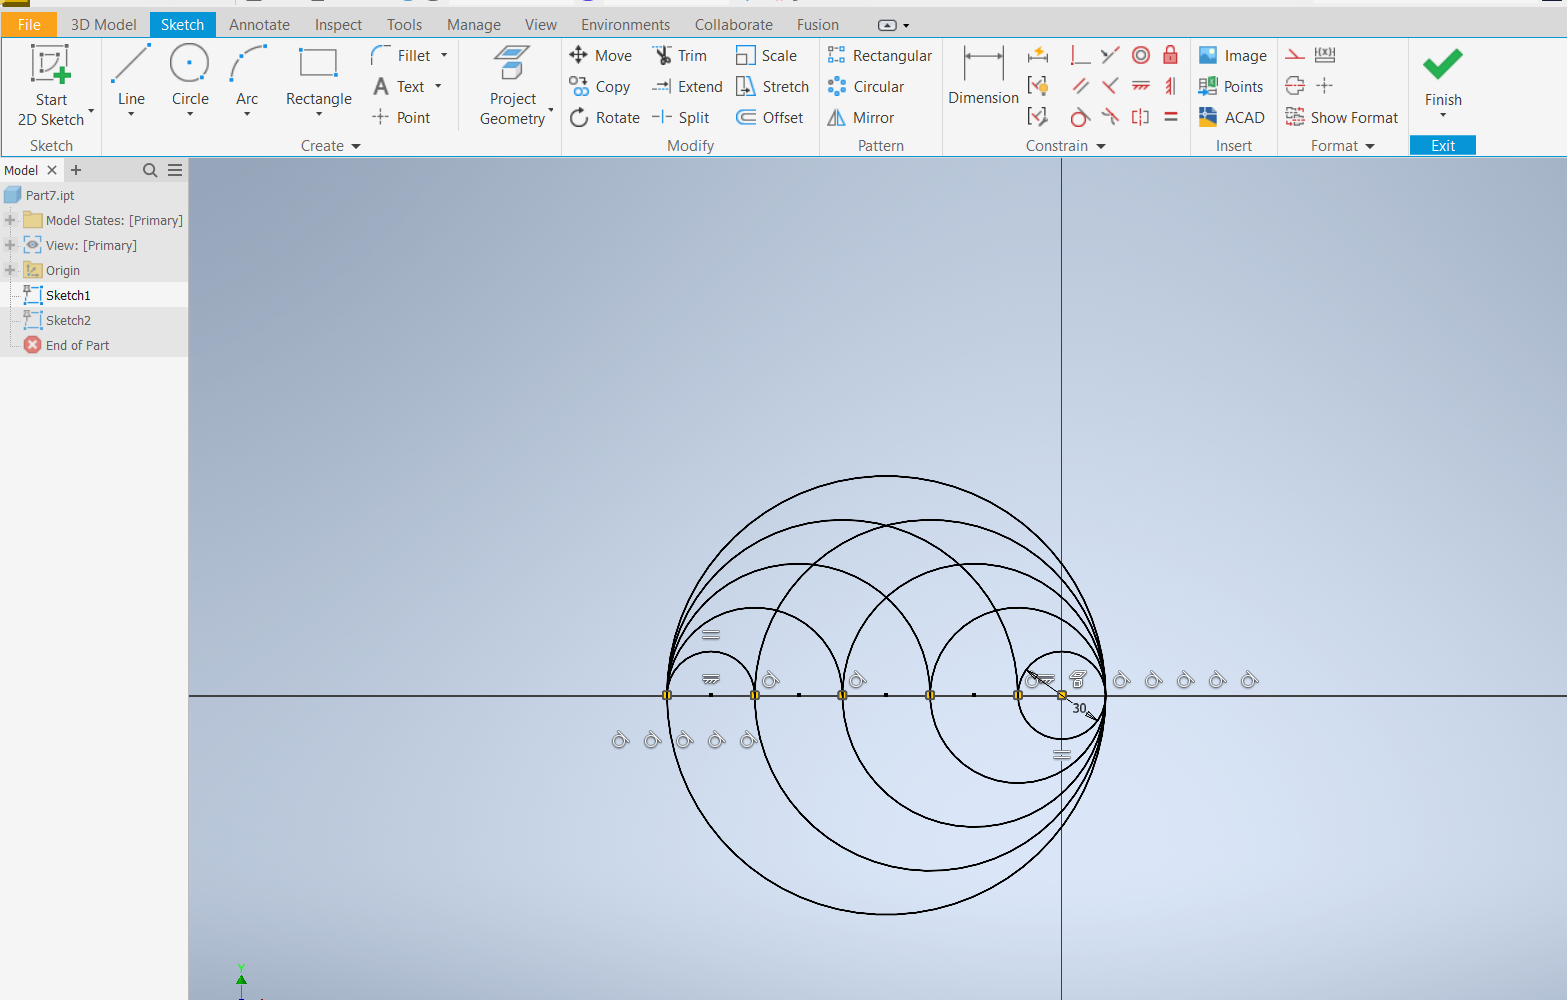Switch to the 3D Model tab
The height and width of the screenshot is (1000, 1567).
(x=103, y=25)
